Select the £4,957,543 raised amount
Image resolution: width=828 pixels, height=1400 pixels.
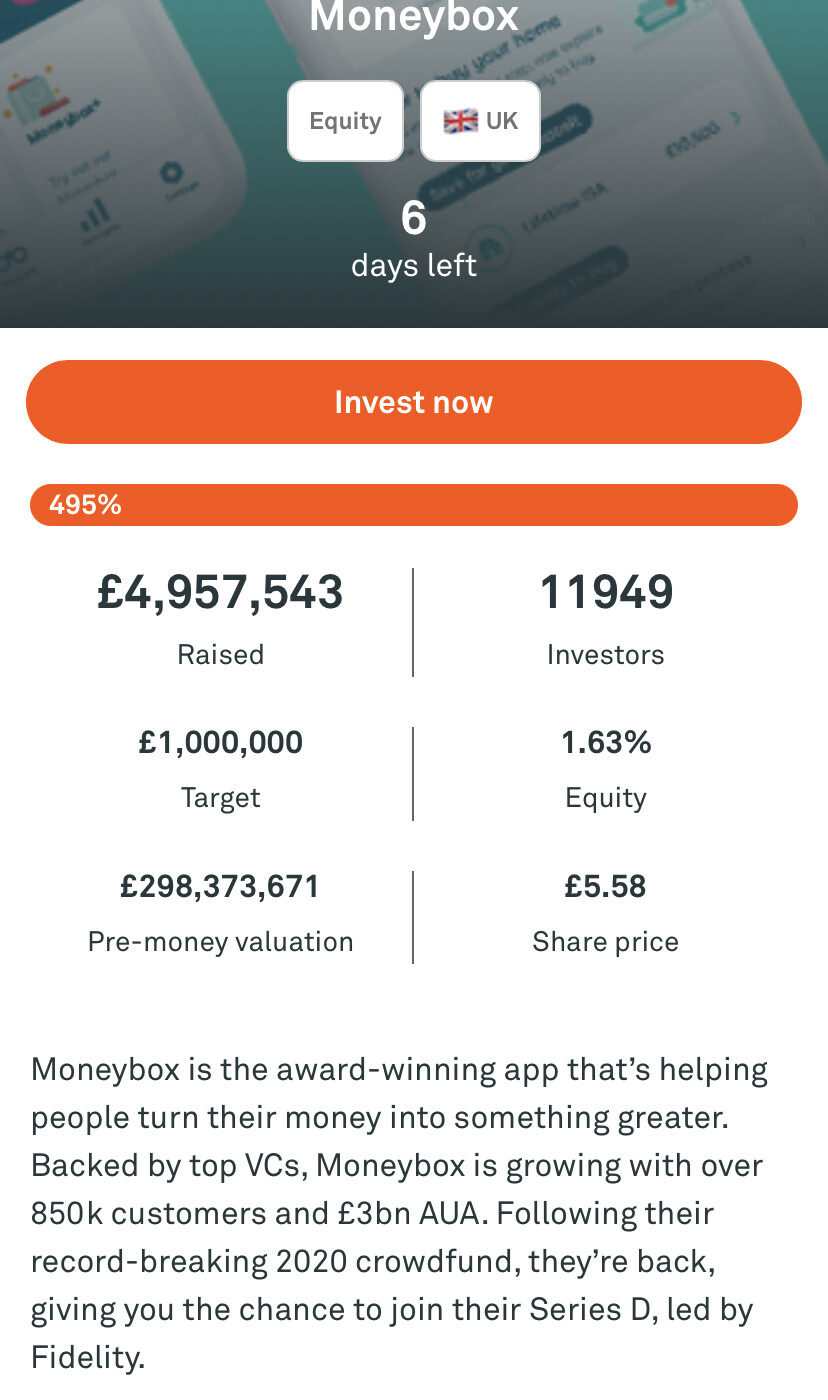point(220,592)
